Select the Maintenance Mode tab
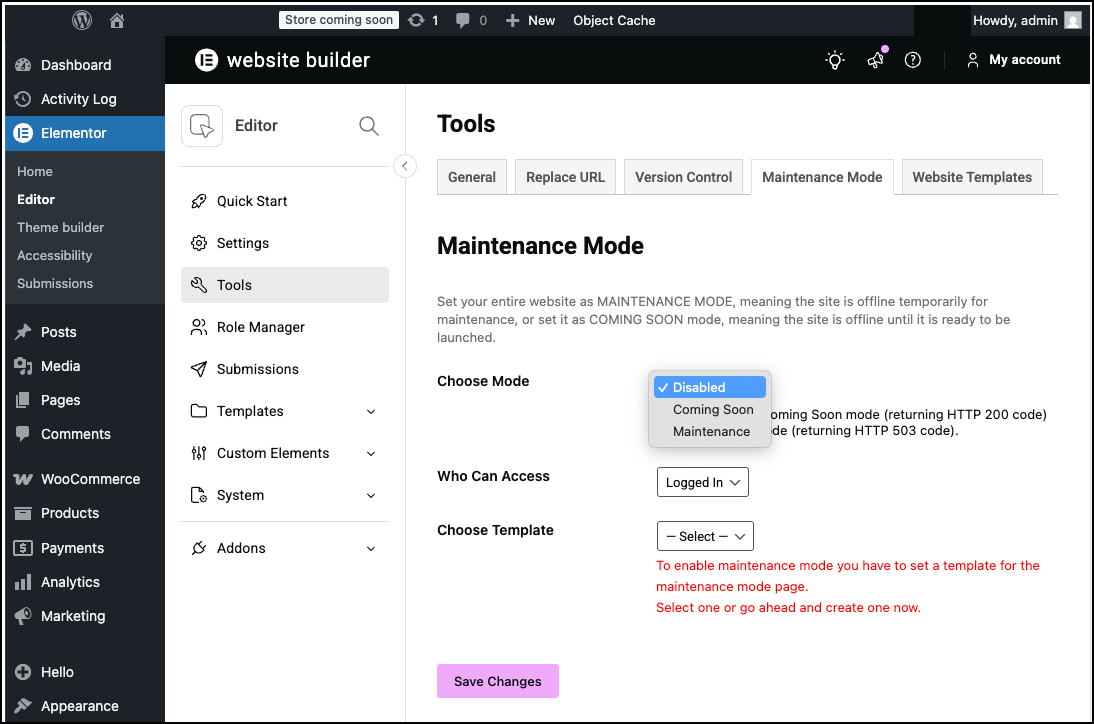The height and width of the screenshot is (724, 1094). [x=822, y=177]
